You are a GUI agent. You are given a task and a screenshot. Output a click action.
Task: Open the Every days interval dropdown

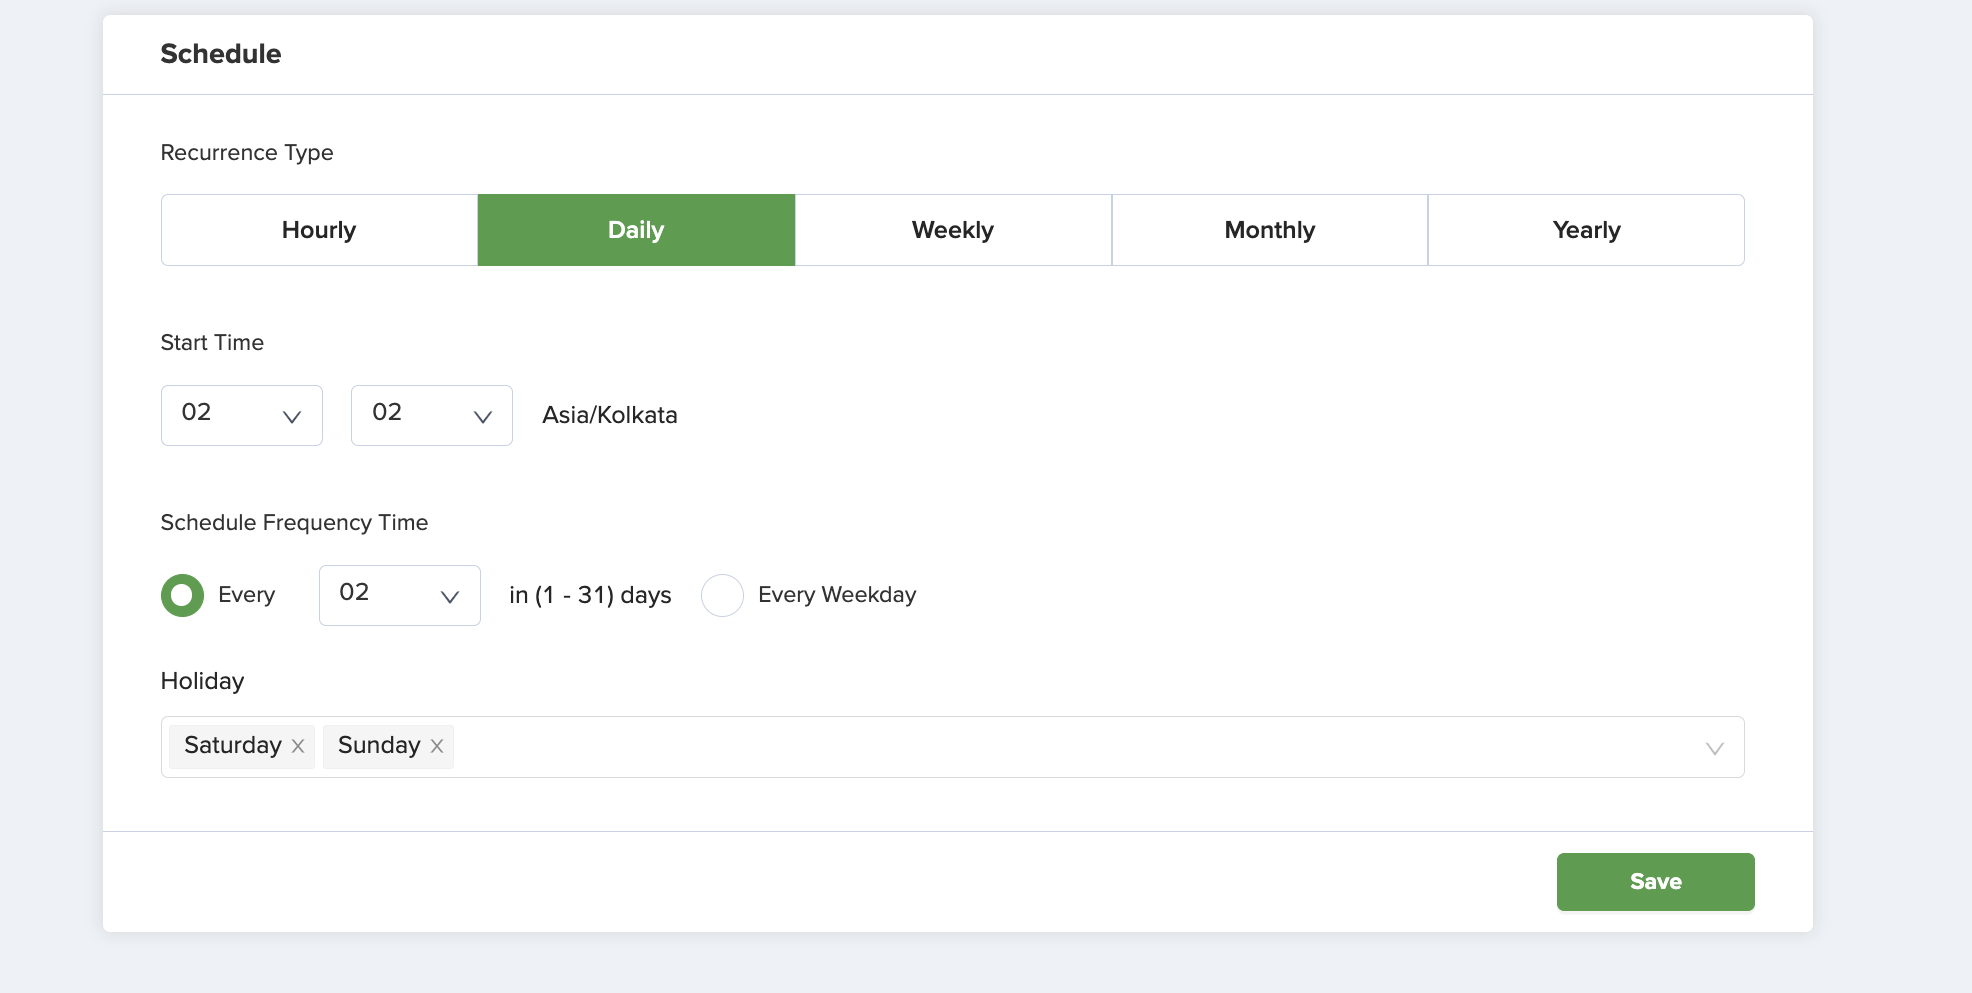[x=400, y=595]
